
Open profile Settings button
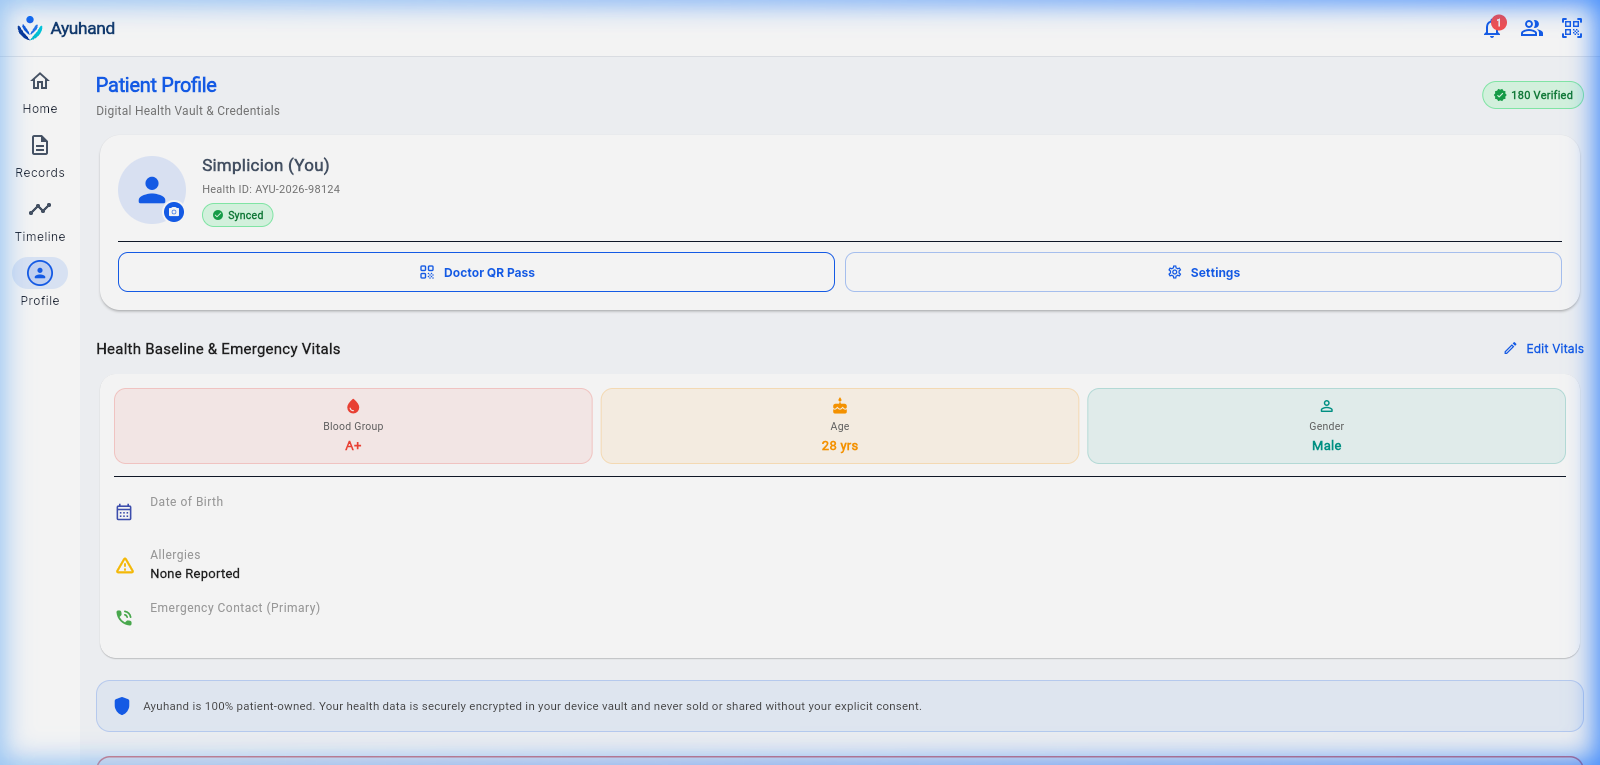[1203, 272]
